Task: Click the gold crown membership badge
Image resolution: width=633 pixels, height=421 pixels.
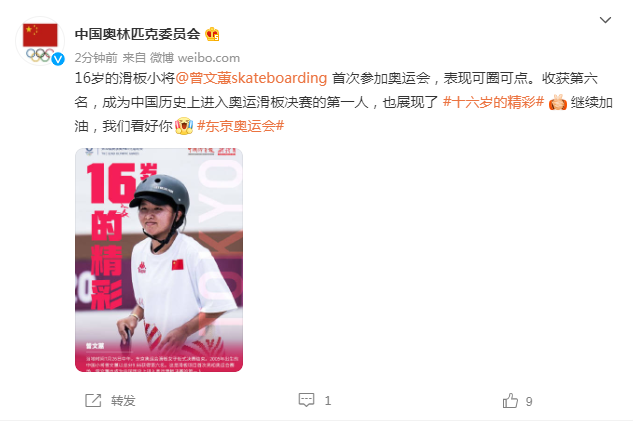Action: pos(212,34)
